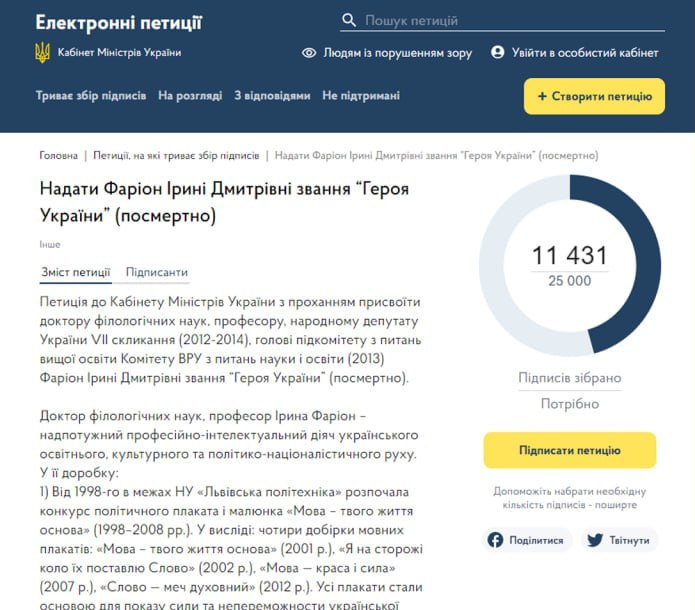
Task: Open 'З відповідями' petitions list
Action: click(x=272, y=96)
